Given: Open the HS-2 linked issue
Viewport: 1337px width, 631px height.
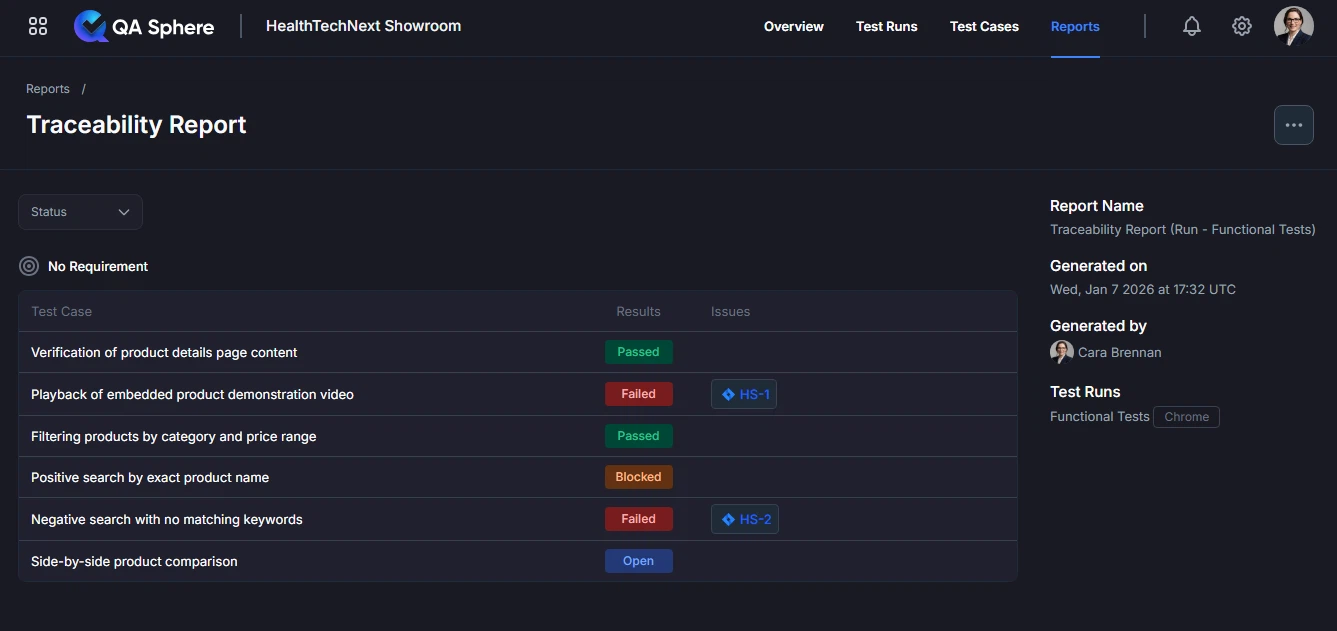Looking at the screenshot, I should tap(744, 519).
